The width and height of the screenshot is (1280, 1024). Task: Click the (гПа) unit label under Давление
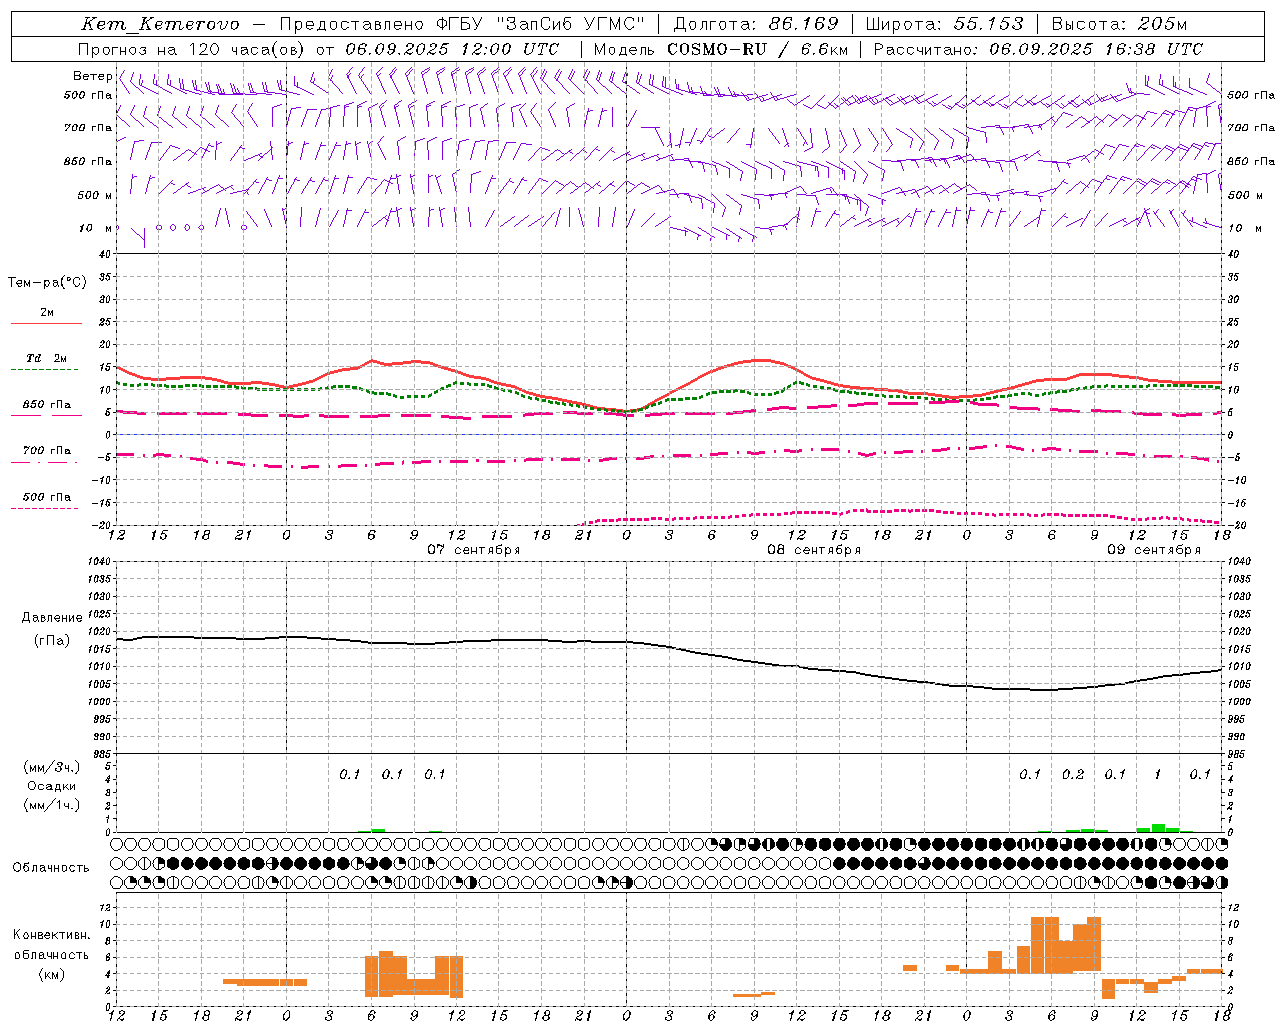point(52,640)
